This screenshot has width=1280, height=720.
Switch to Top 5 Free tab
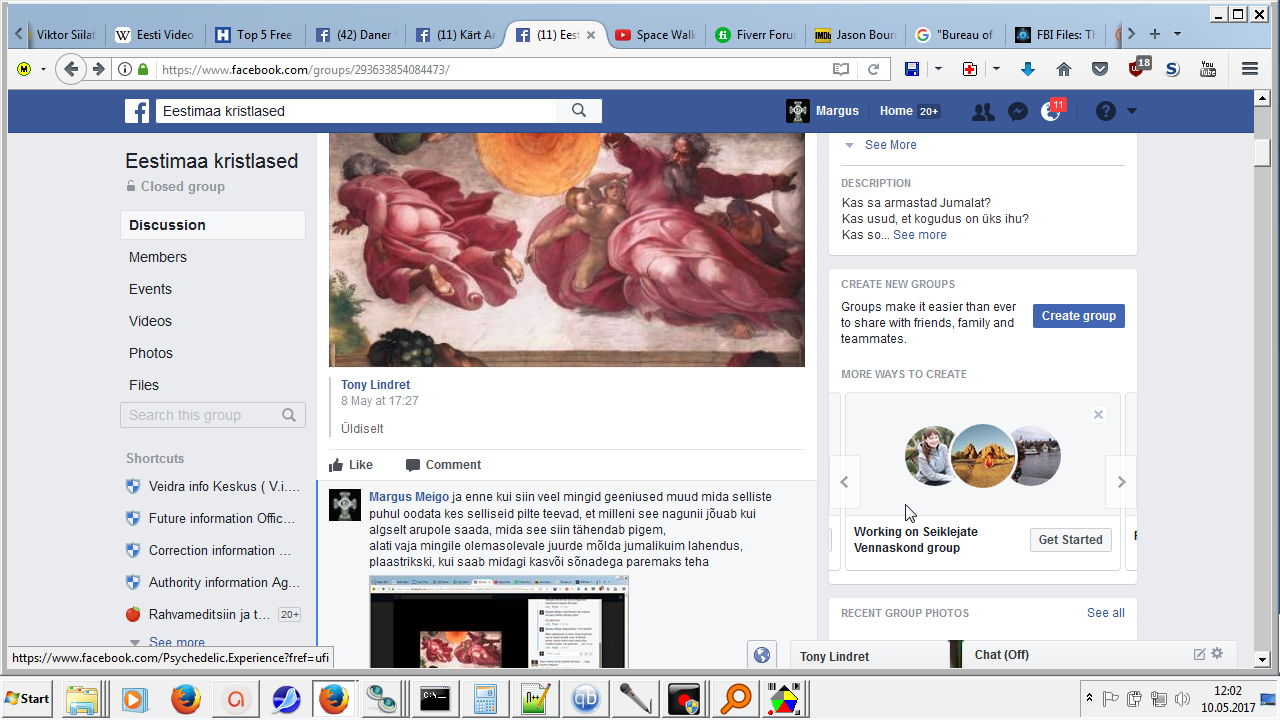click(255, 35)
